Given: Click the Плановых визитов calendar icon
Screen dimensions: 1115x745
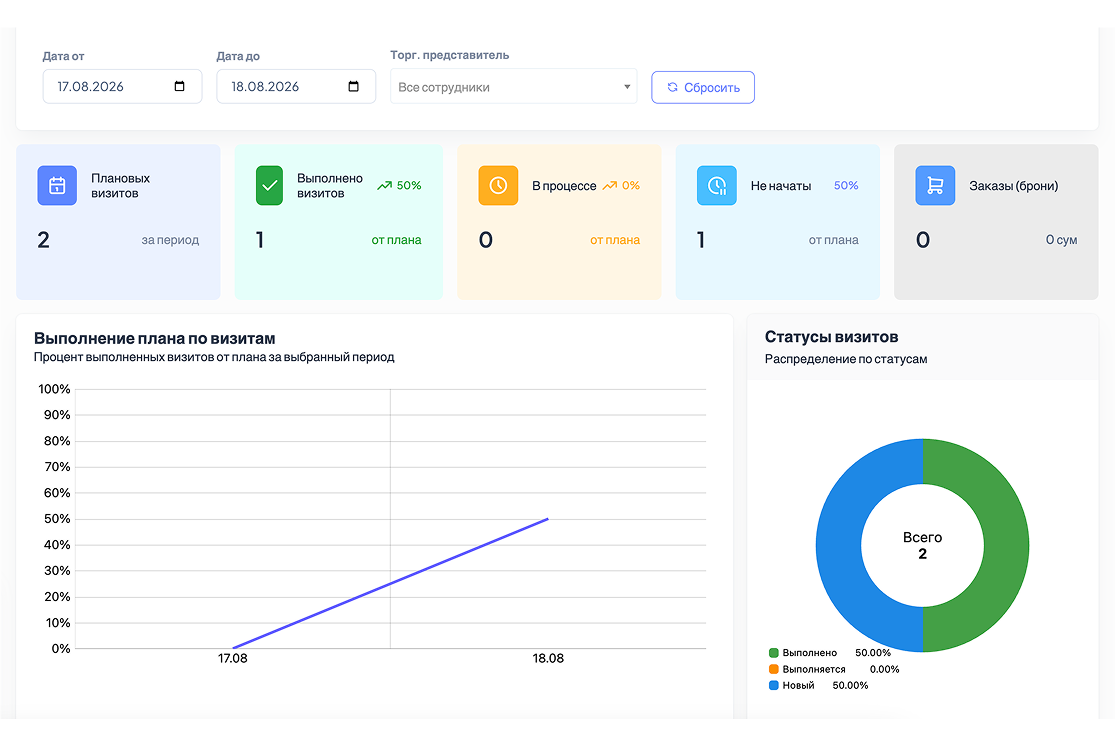Looking at the screenshot, I should click(57, 186).
